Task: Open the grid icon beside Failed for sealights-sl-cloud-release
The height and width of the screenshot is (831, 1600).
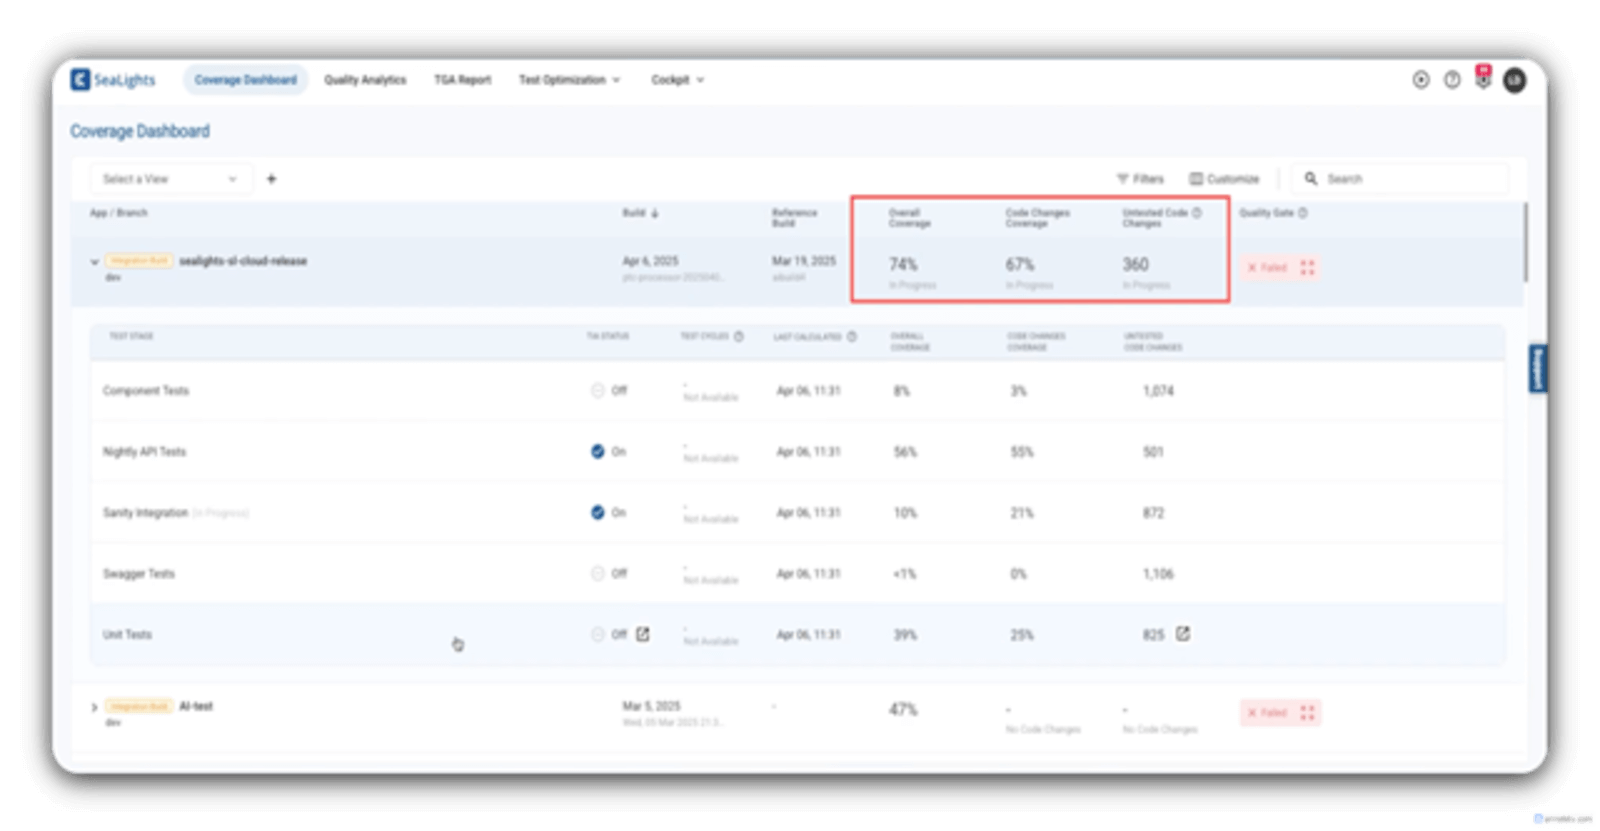Action: 1307,268
